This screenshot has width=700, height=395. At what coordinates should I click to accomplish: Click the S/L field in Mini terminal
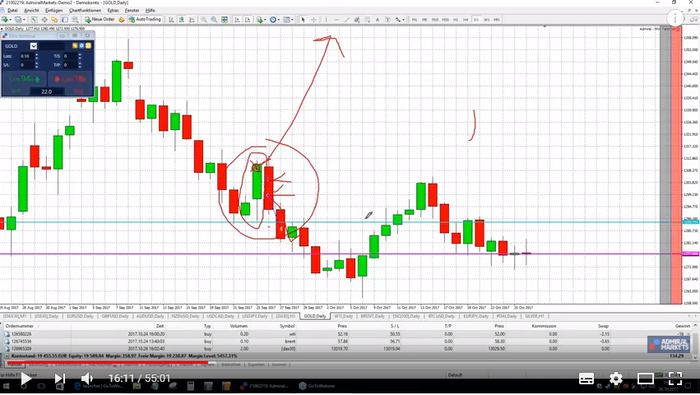pyautogui.click(x=27, y=65)
